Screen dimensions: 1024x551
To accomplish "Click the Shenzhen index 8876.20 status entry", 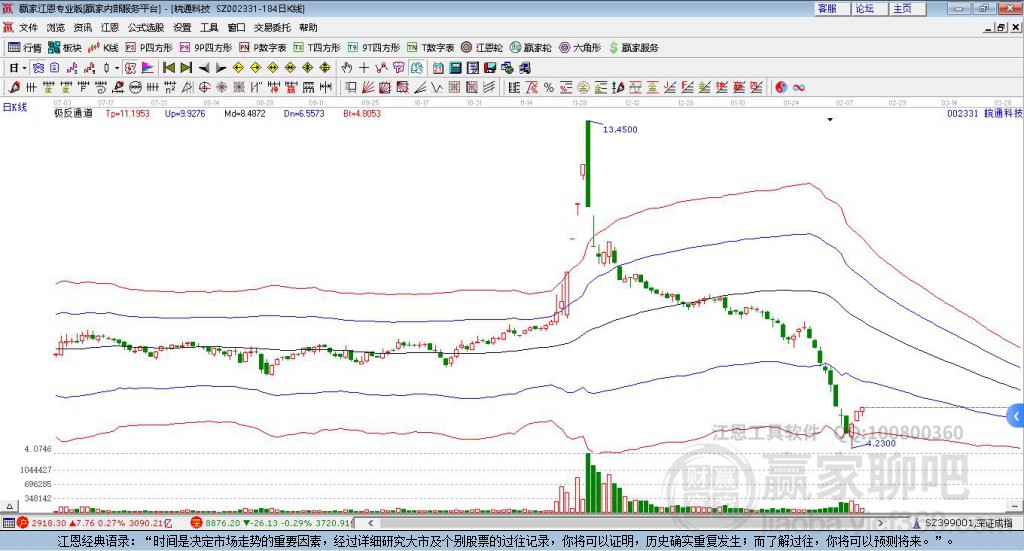I will point(272,523).
